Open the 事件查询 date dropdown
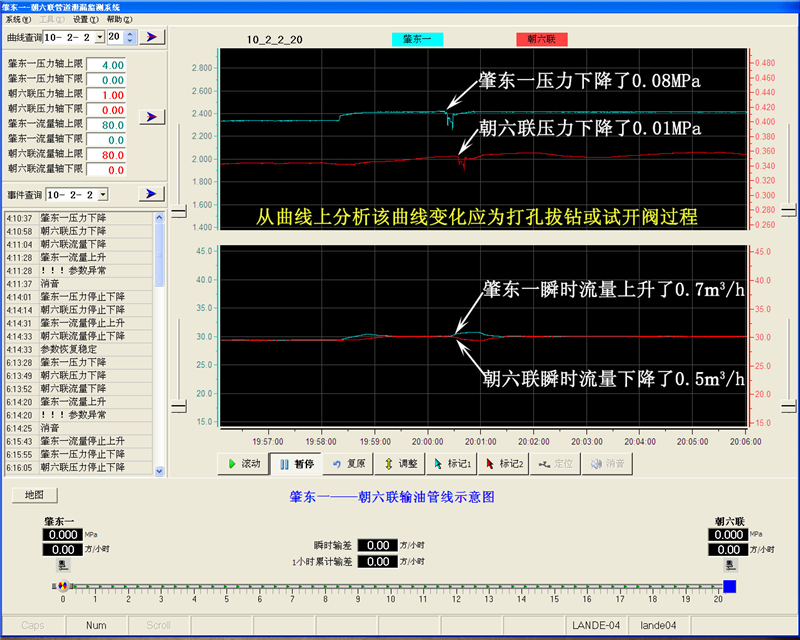Viewport: 800px width, 640px height. pos(102,194)
